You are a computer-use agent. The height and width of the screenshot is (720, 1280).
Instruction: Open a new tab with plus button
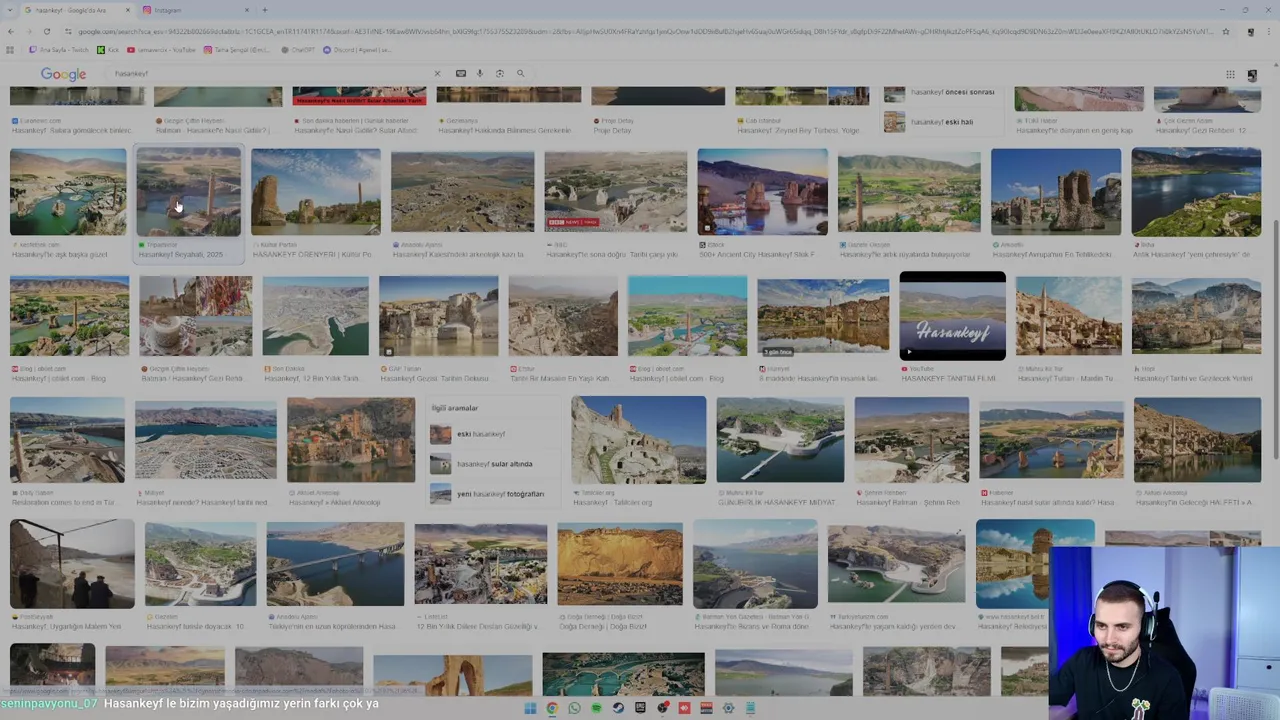tap(264, 10)
